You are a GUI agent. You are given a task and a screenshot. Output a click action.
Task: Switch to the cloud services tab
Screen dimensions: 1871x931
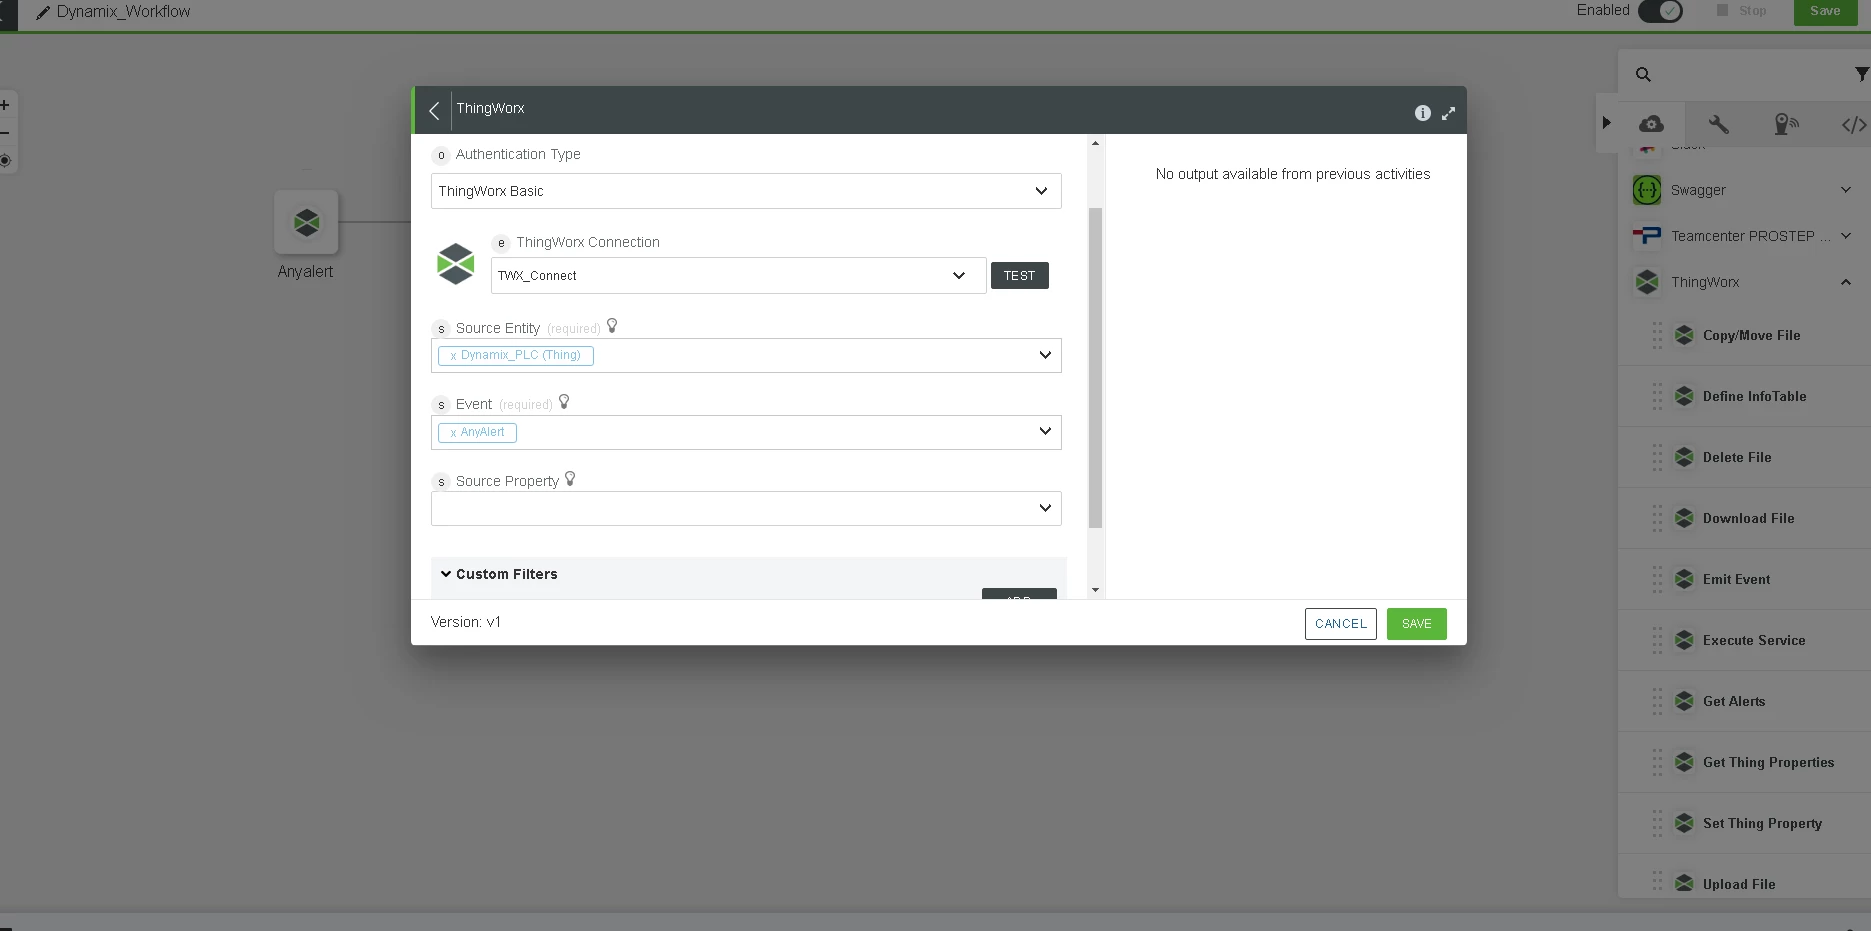pos(1651,124)
